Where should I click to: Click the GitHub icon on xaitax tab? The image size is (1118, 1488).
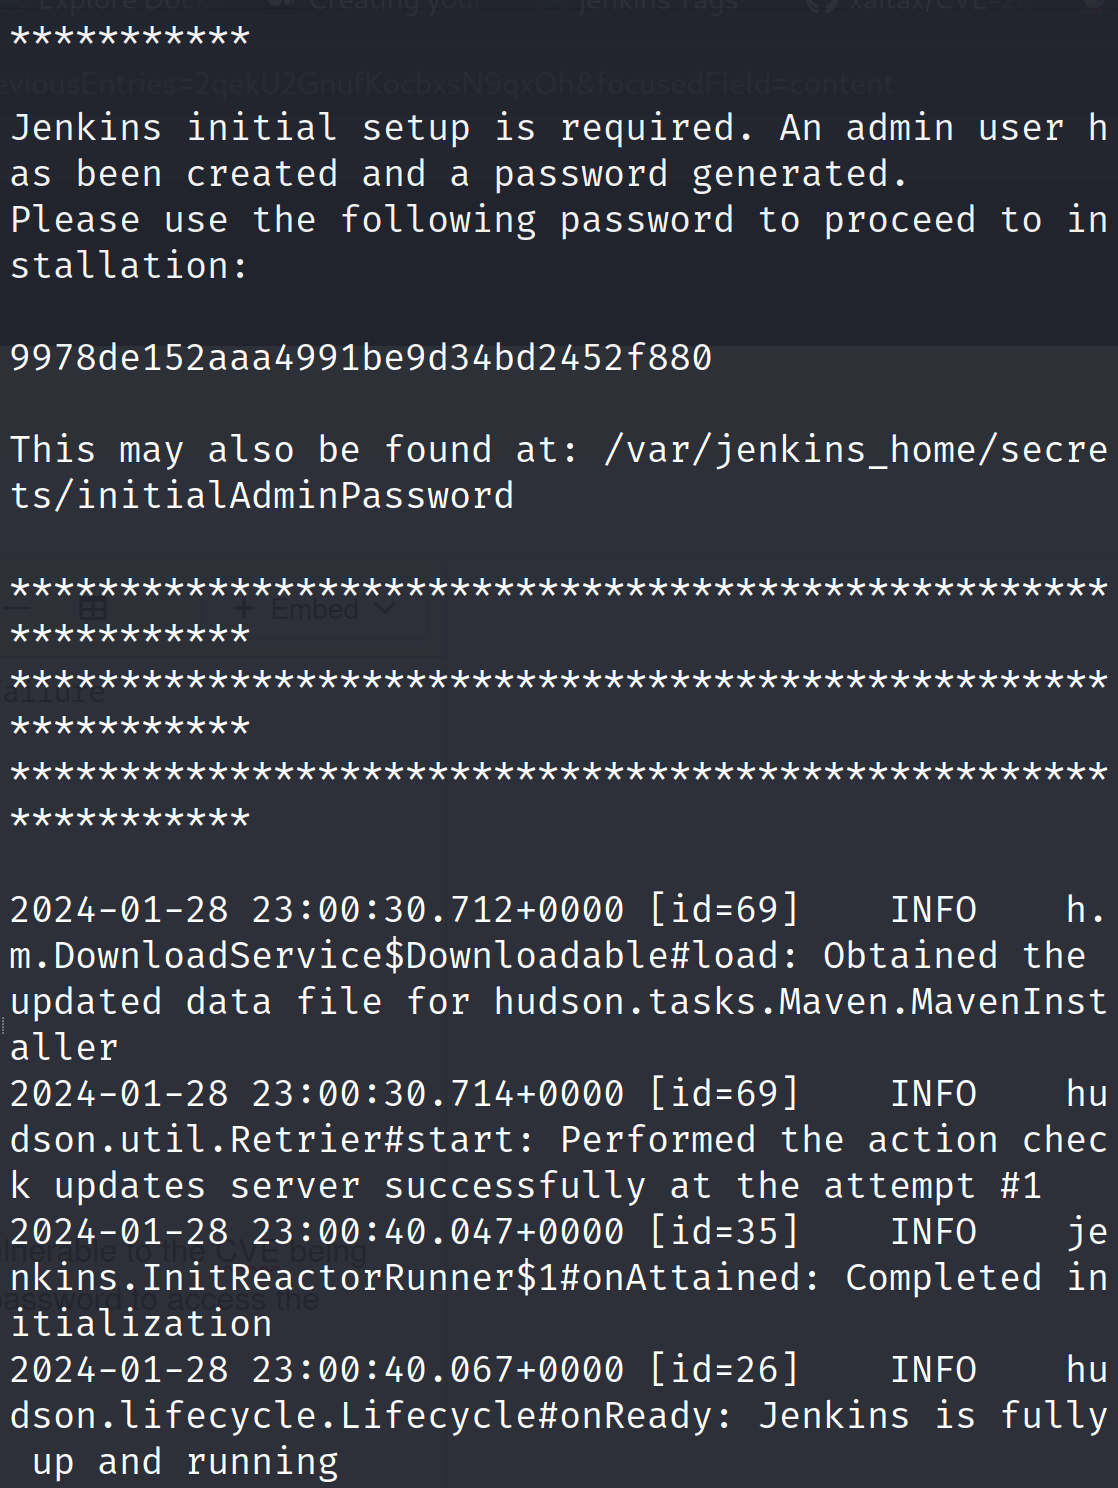pos(822,5)
